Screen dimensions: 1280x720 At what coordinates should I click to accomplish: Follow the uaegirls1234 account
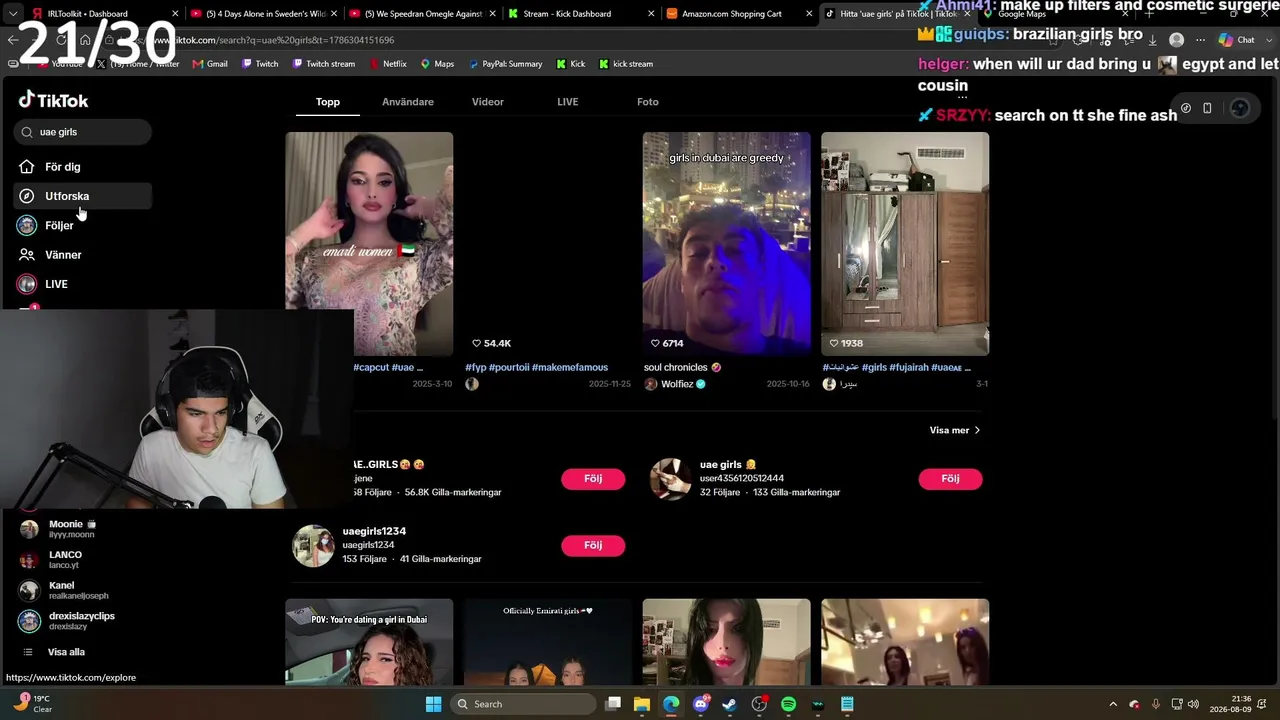coord(593,545)
